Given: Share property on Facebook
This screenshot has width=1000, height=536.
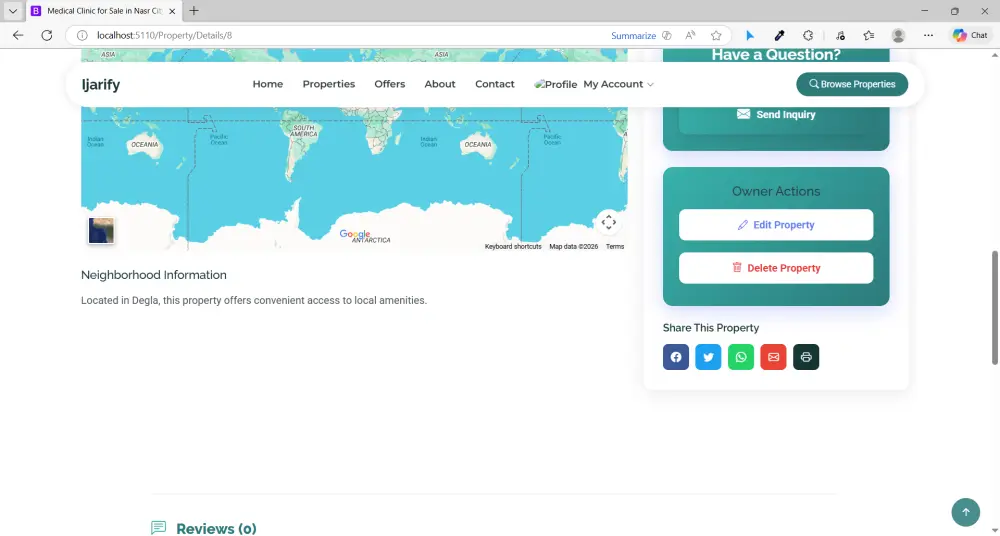Looking at the screenshot, I should (676, 357).
